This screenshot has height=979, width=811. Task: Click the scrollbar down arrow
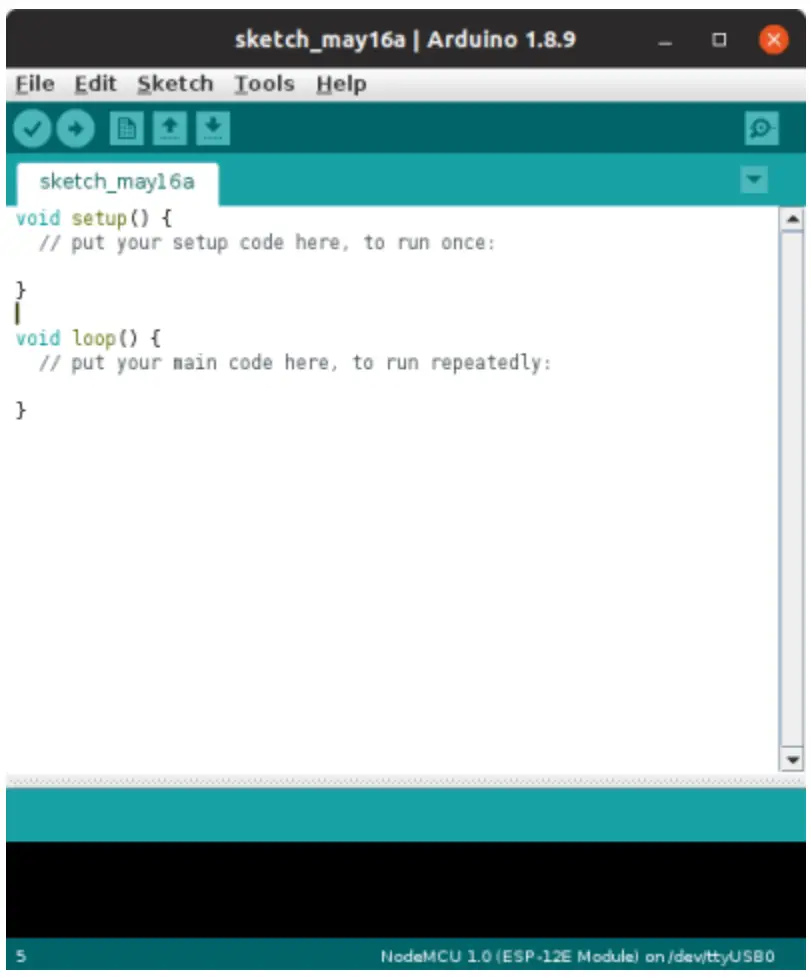pyautogui.click(x=792, y=759)
